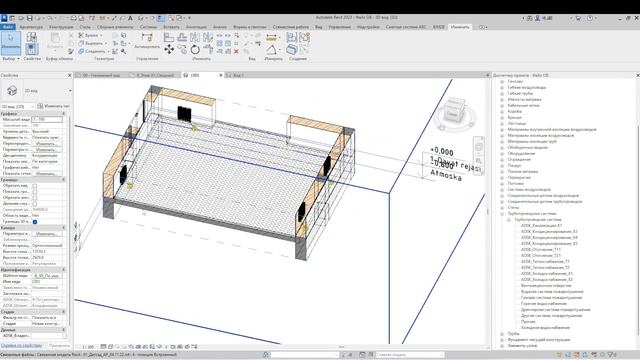Click the Create Group icon in Создание panel
This screenshot has width=640, height=360.
(304, 38)
